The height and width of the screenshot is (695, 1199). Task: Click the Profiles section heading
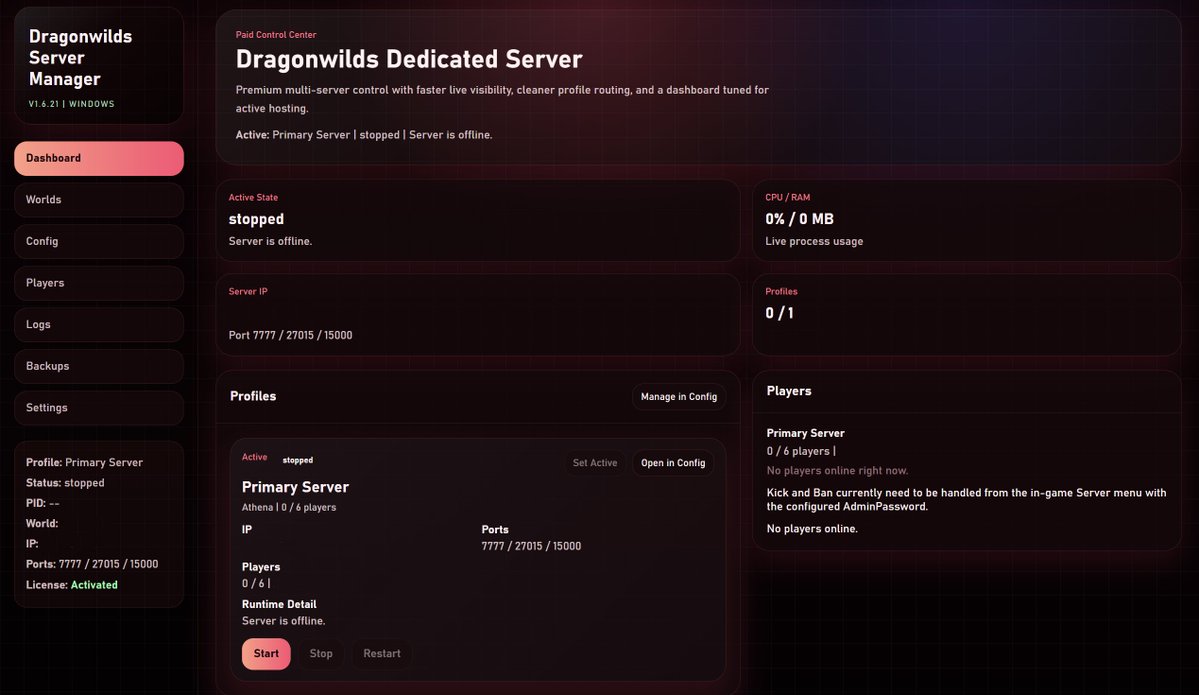[253, 397]
